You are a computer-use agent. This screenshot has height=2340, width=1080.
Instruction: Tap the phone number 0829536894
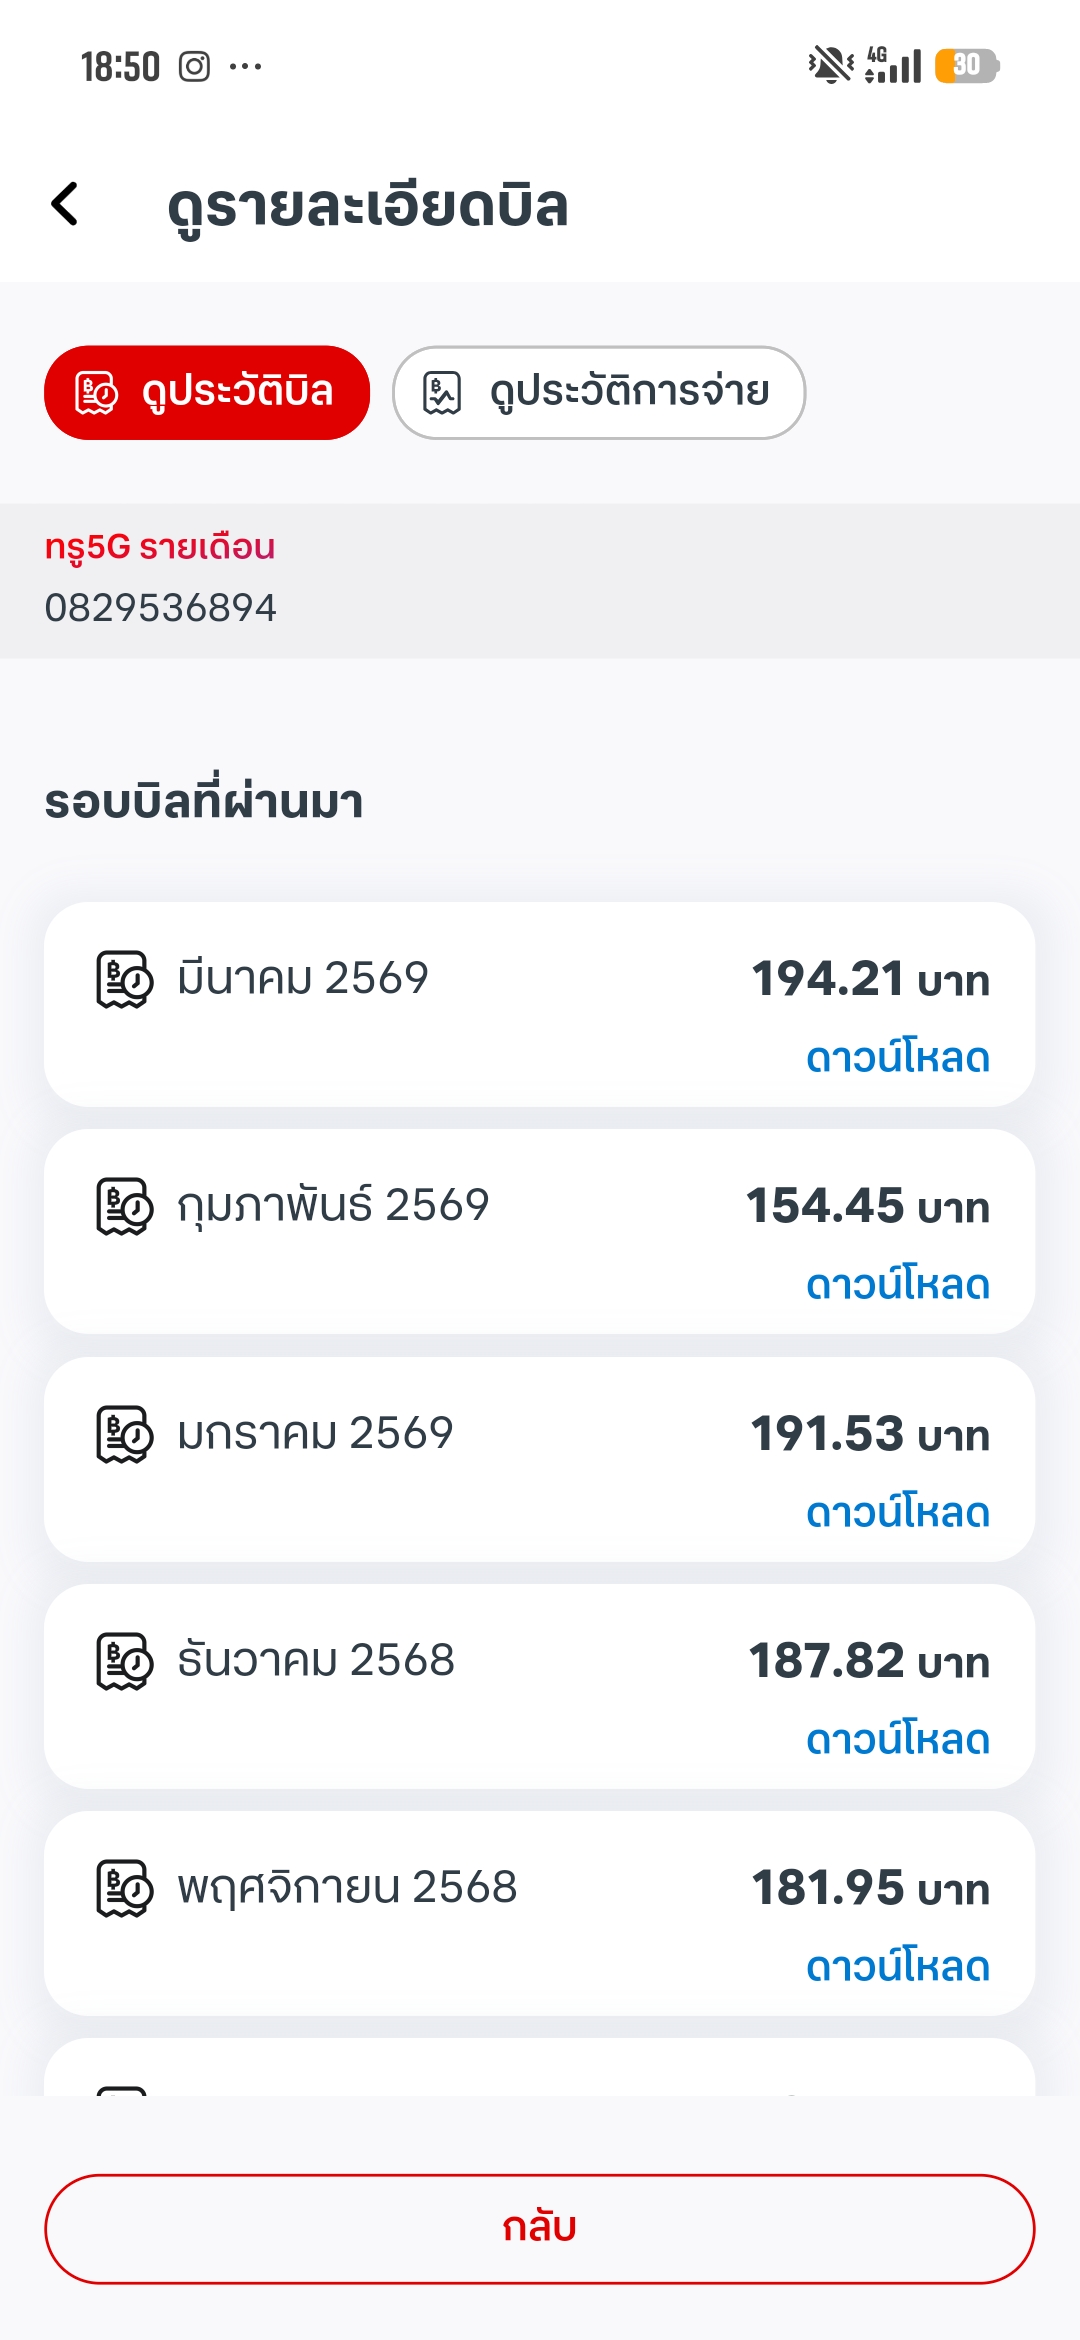(x=160, y=608)
